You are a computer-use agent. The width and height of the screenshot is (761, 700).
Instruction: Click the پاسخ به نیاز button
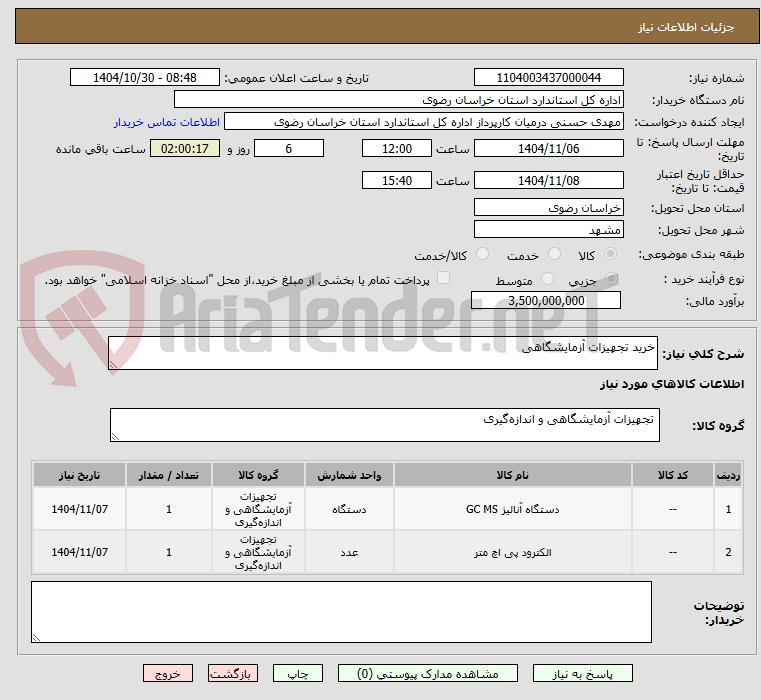pyautogui.click(x=582, y=673)
